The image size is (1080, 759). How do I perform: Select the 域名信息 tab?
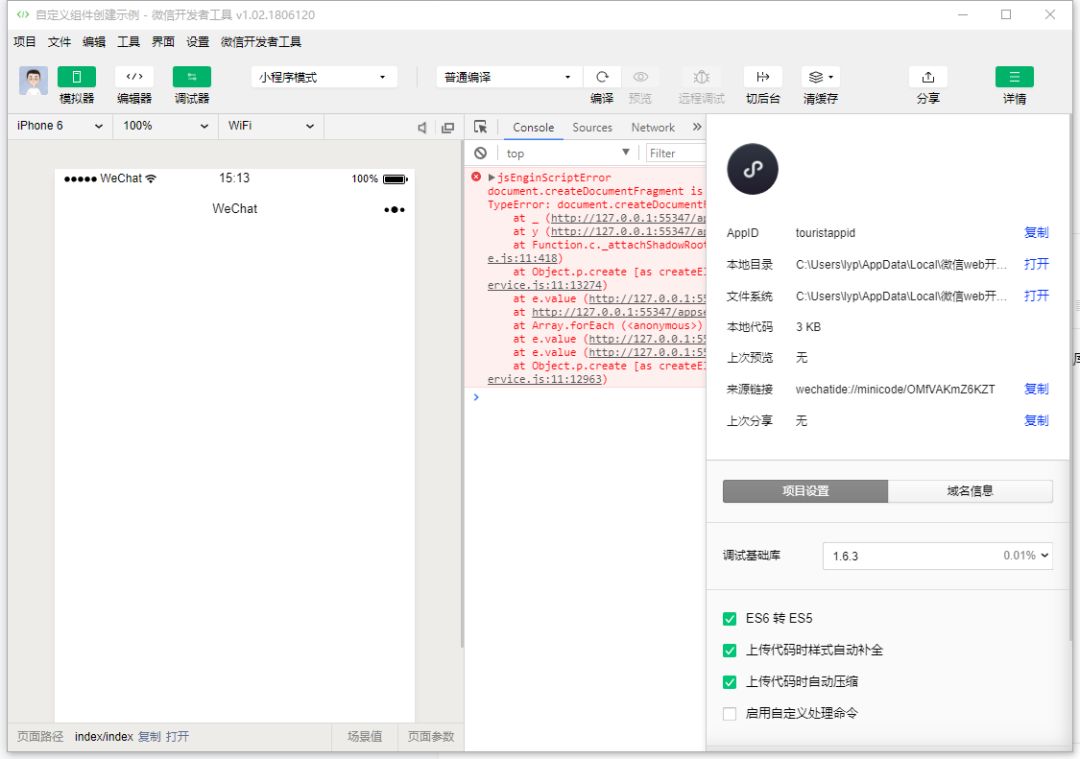pyautogui.click(x=970, y=491)
